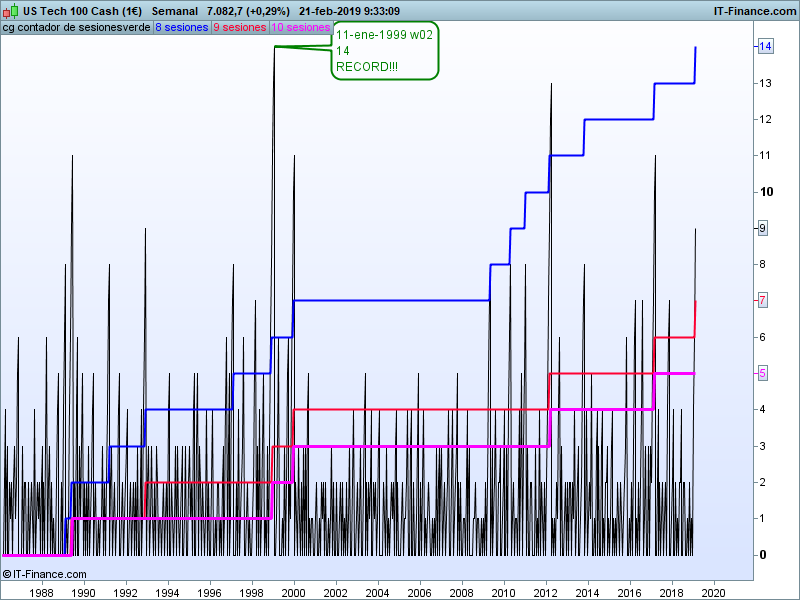Toggle the blue 8 sesiones series label
This screenshot has width=800, height=600.
tap(181, 28)
